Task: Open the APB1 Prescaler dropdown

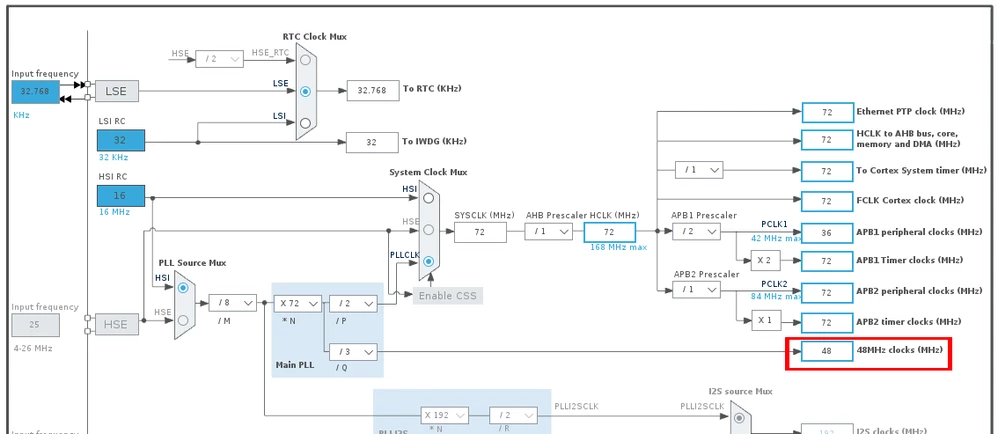Action: [x=696, y=232]
